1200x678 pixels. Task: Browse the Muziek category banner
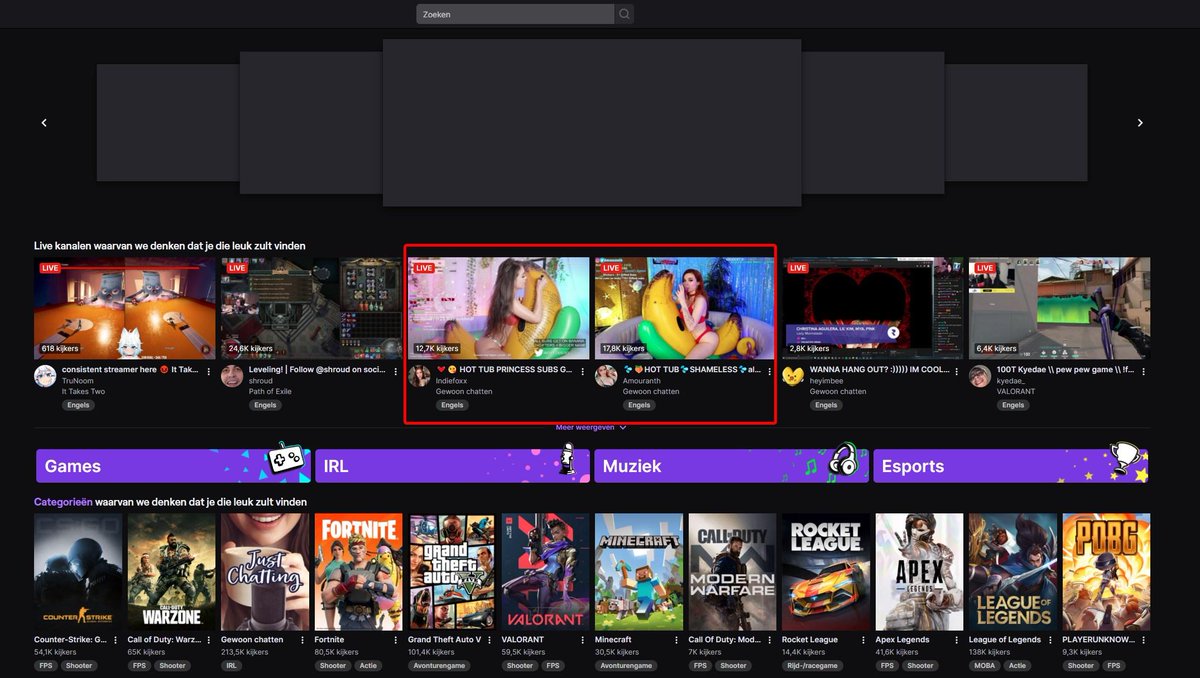[731, 466]
